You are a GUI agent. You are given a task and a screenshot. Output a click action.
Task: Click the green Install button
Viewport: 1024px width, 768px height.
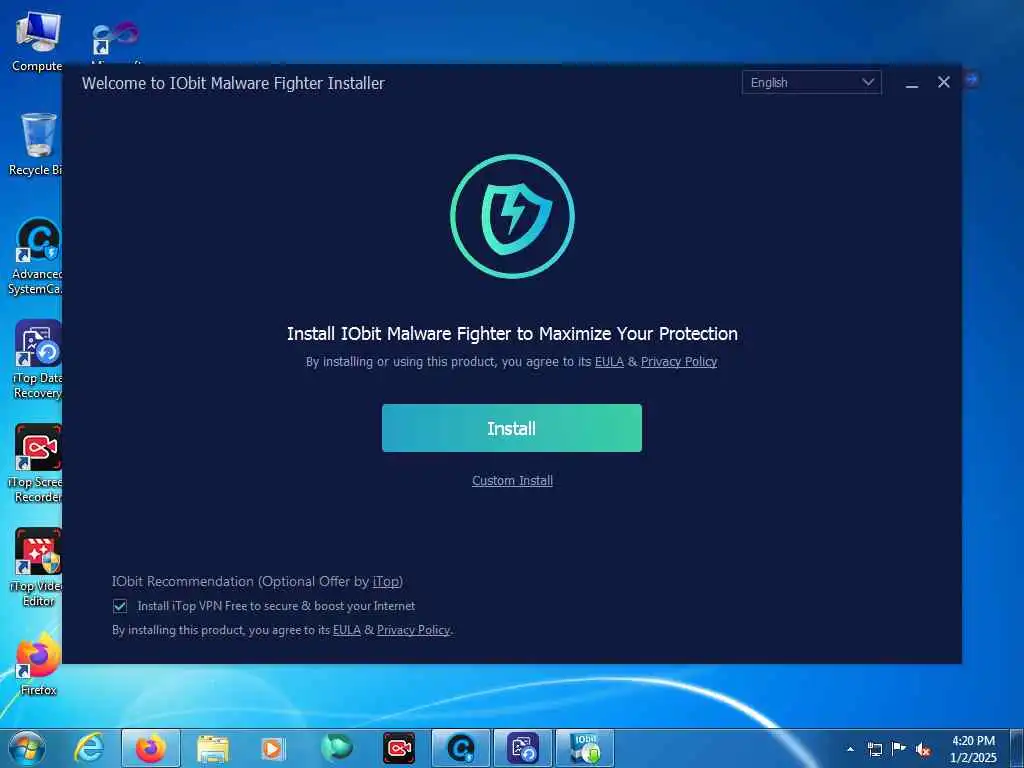pyautogui.click(x=511, y=428)
